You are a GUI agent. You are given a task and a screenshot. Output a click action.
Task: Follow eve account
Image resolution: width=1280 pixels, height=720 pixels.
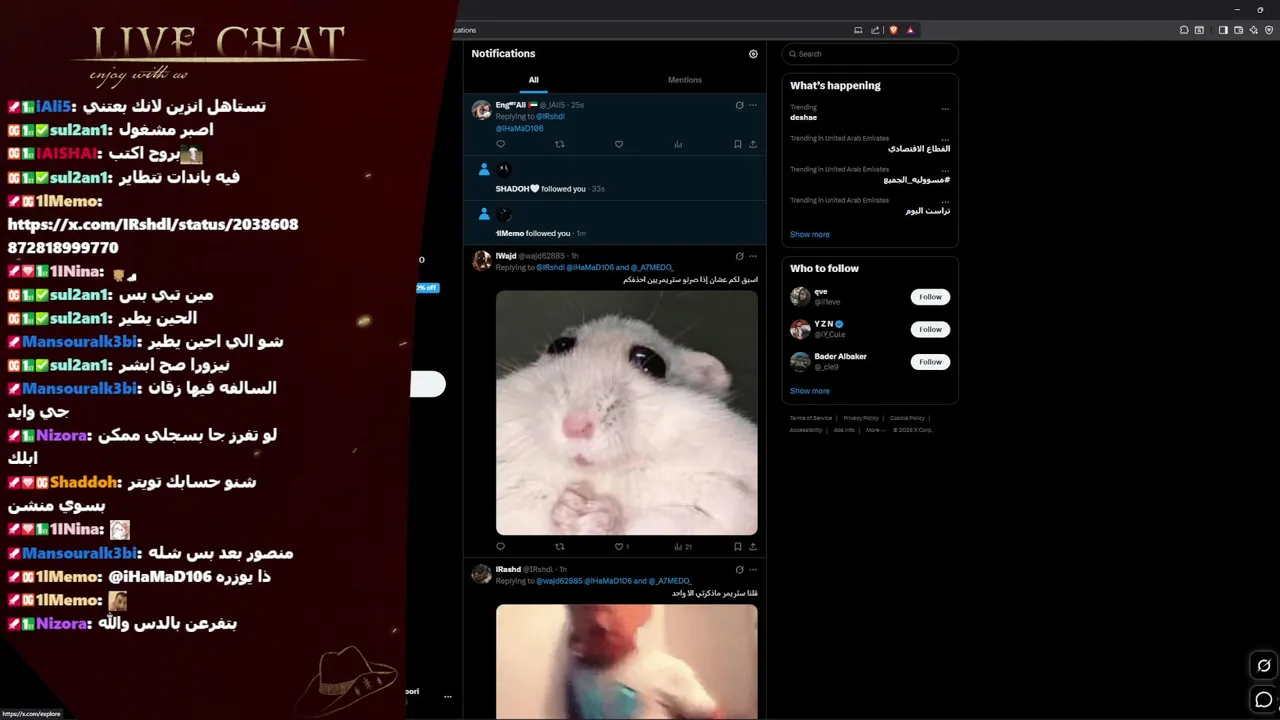[x=930, y=297]
